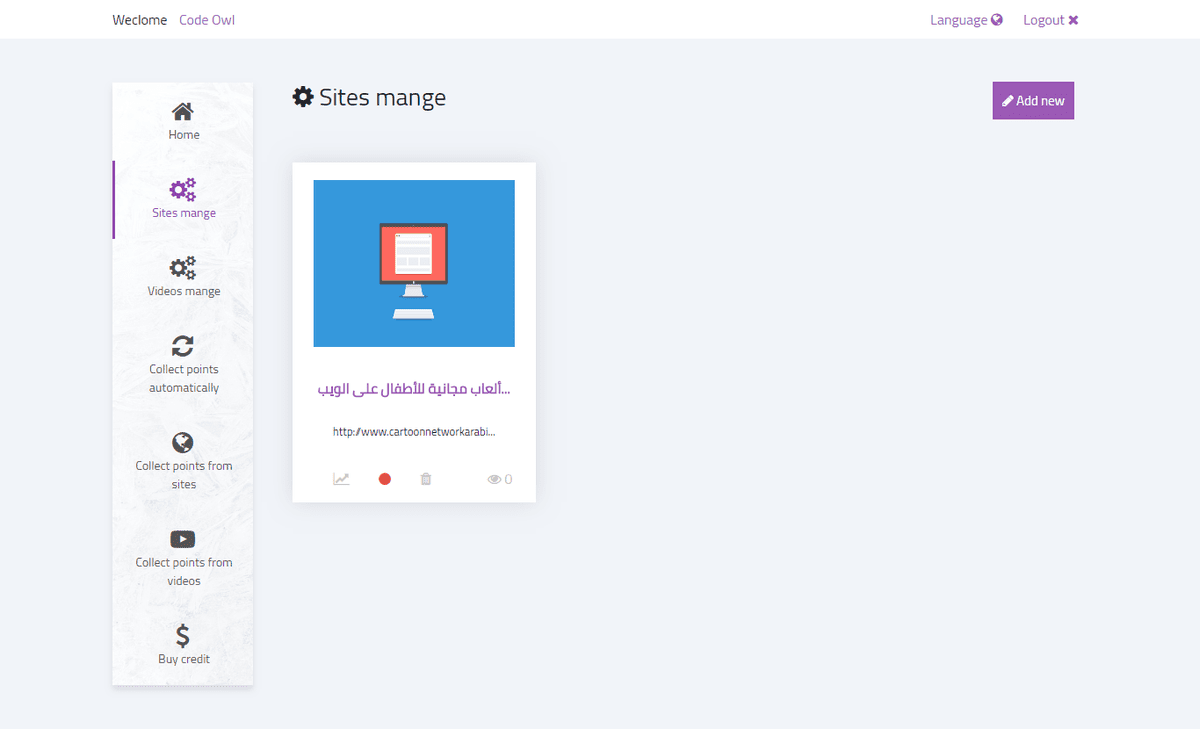Screen dimensions: 1200x729
Task: Click the gear icon beside Sites mange heading
Action: coord(303,96)
